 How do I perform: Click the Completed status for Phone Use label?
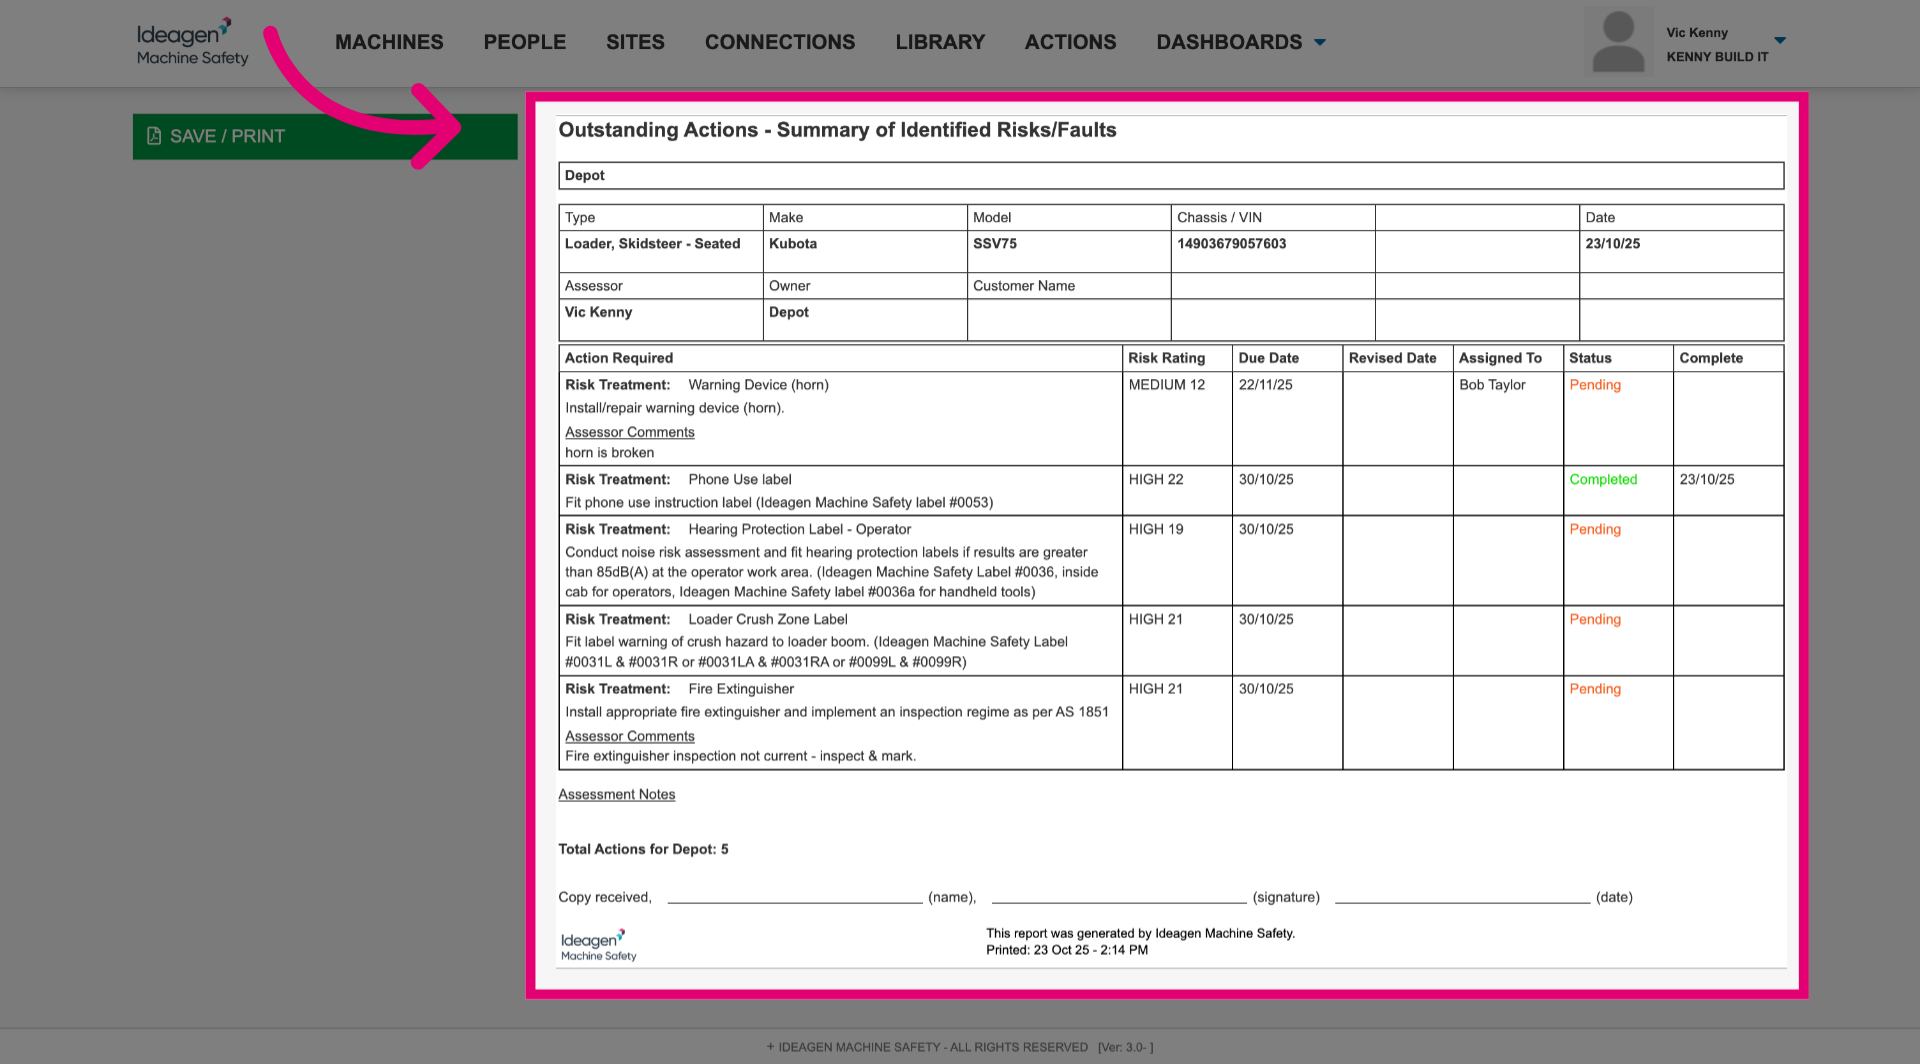[x=1603, y=480]
